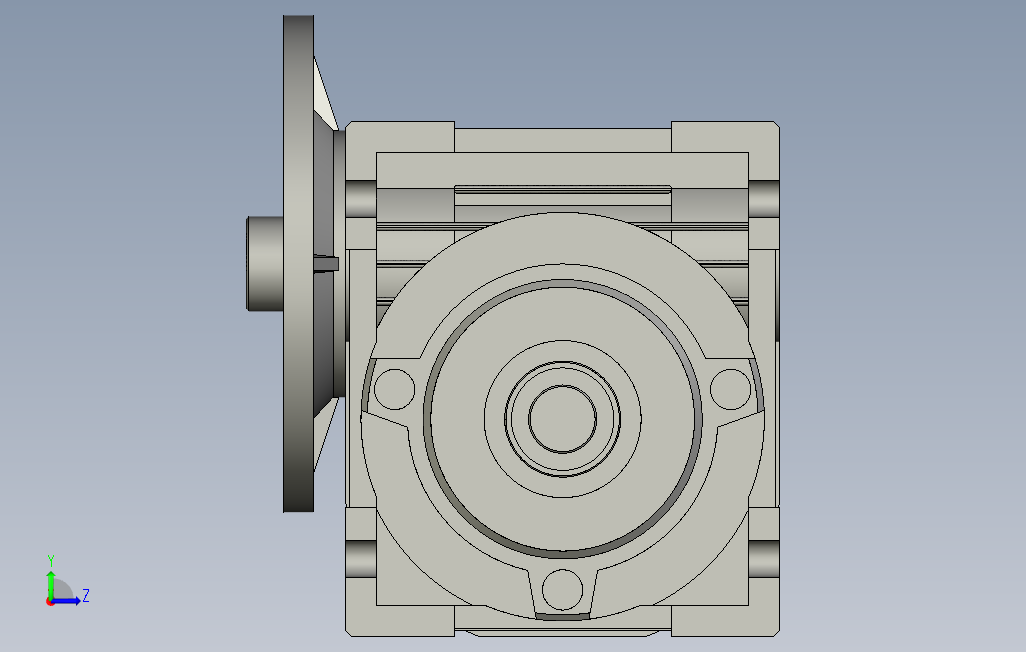
Task: Click the blue Z axis arrow
Action: click(67, 601)
